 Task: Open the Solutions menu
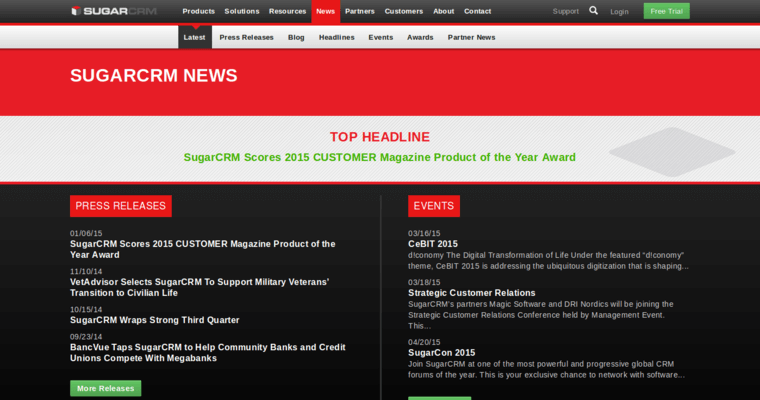[242, 11]
